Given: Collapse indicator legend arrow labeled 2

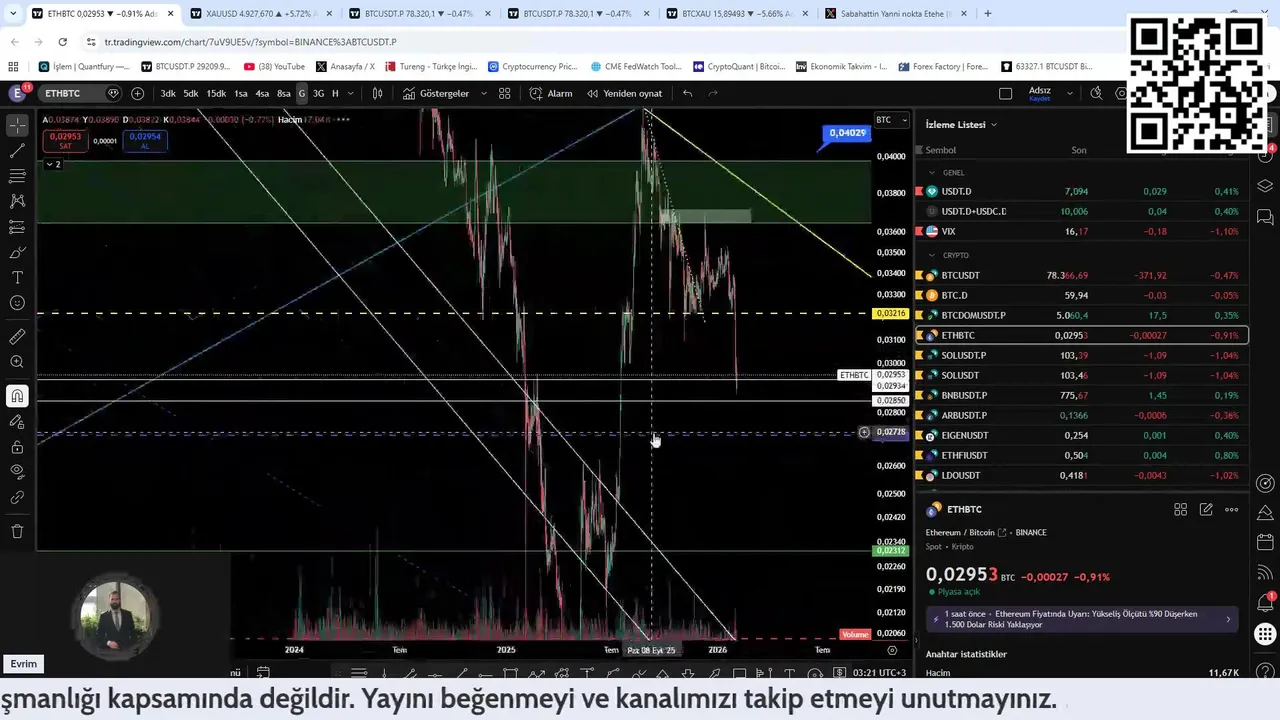Looking at the screenshot, I should (54, 164).
